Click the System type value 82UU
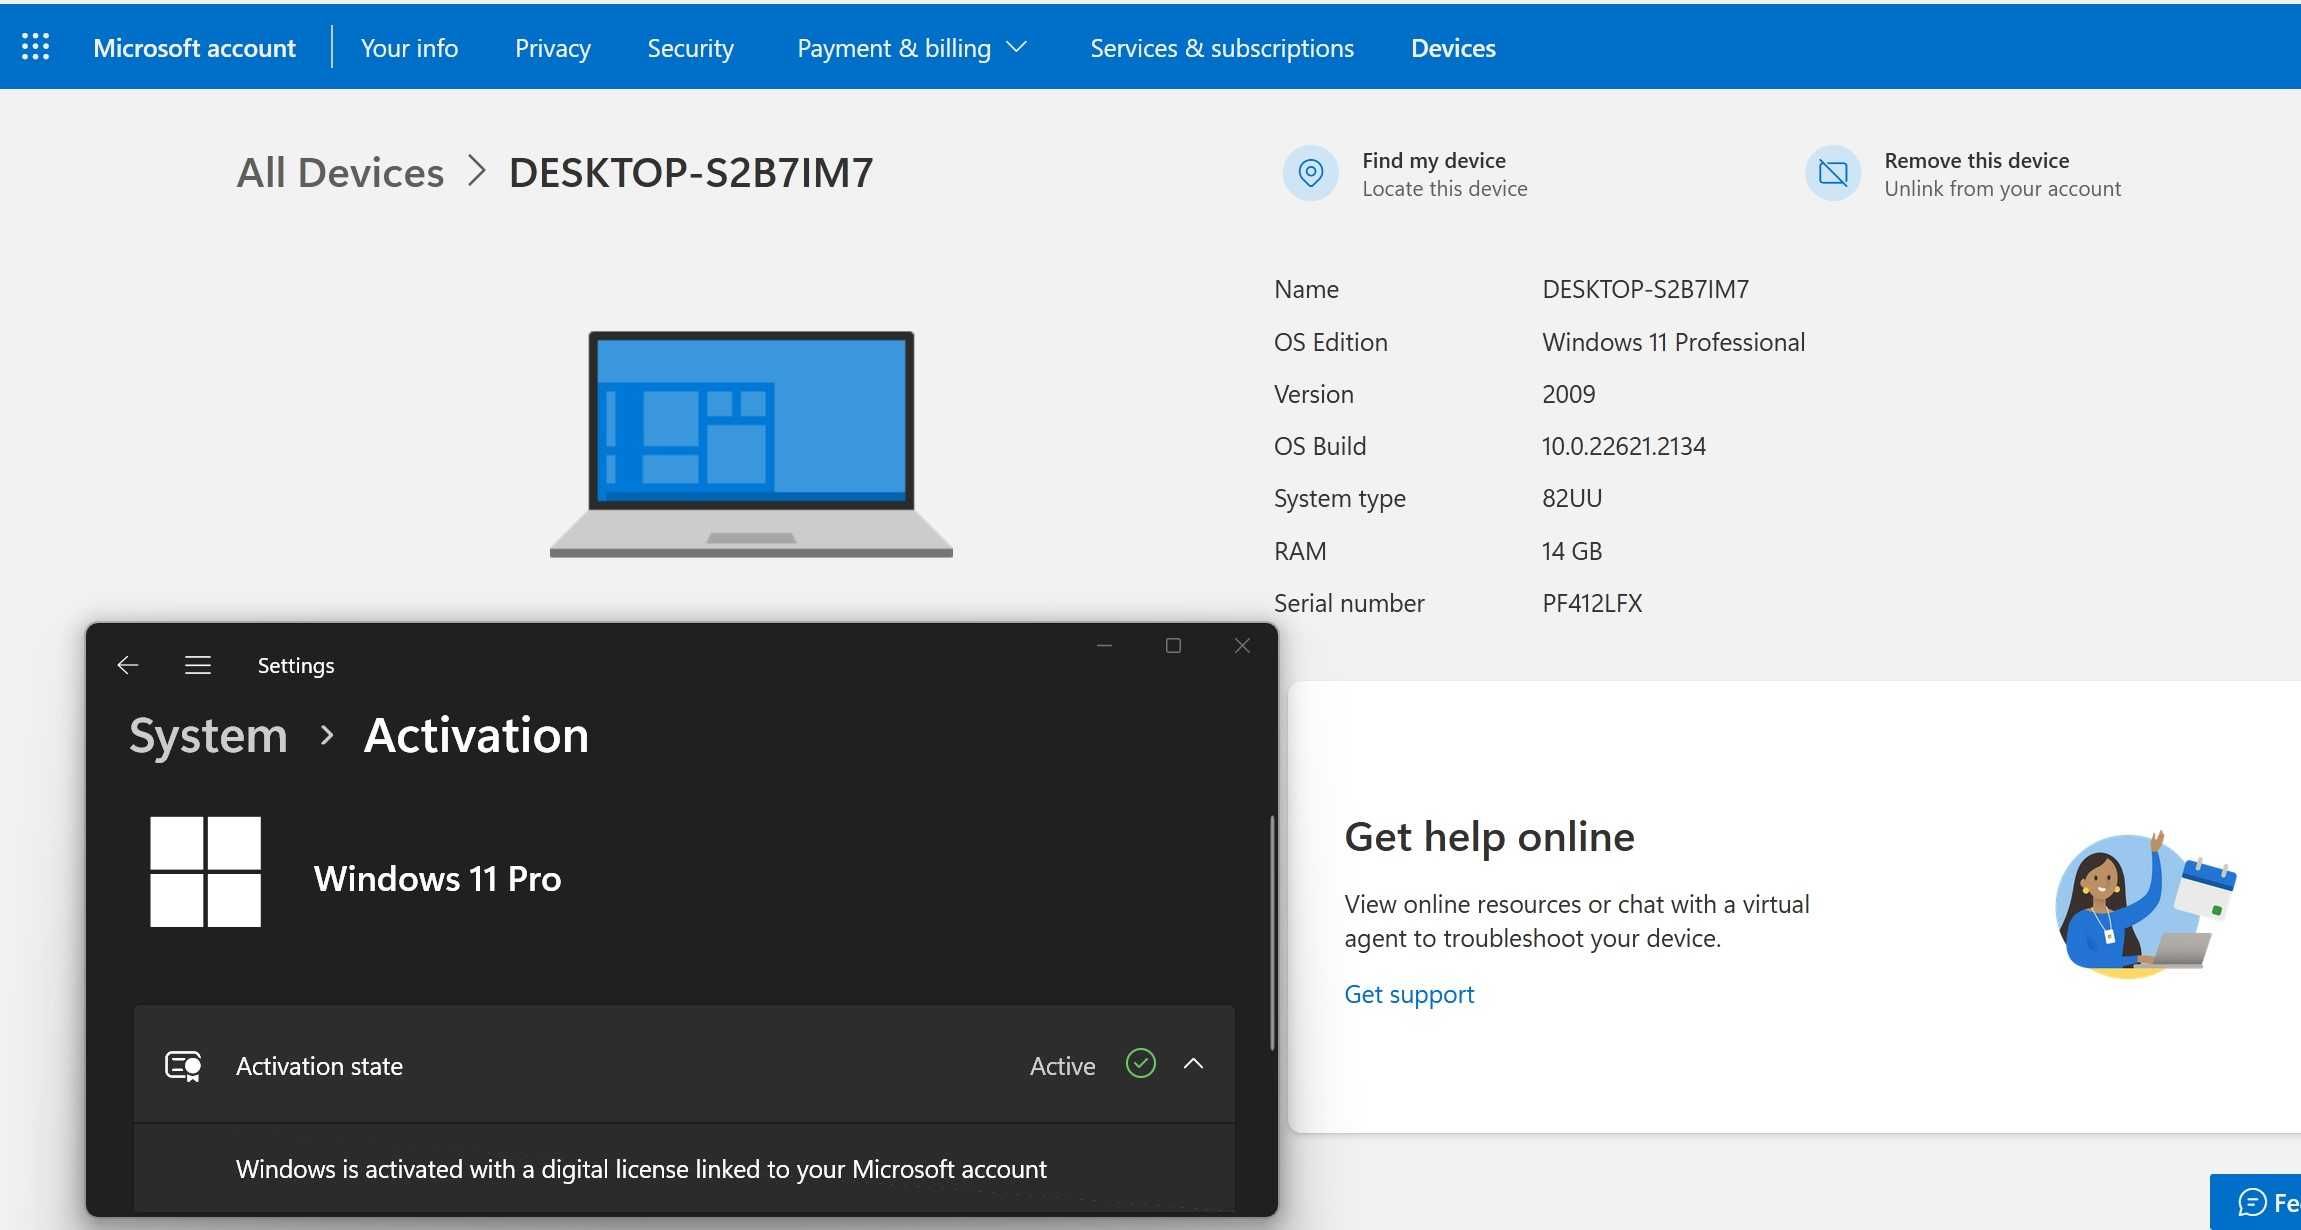The height and width of the screenshot is (1230, 2301). point(1571,498)
